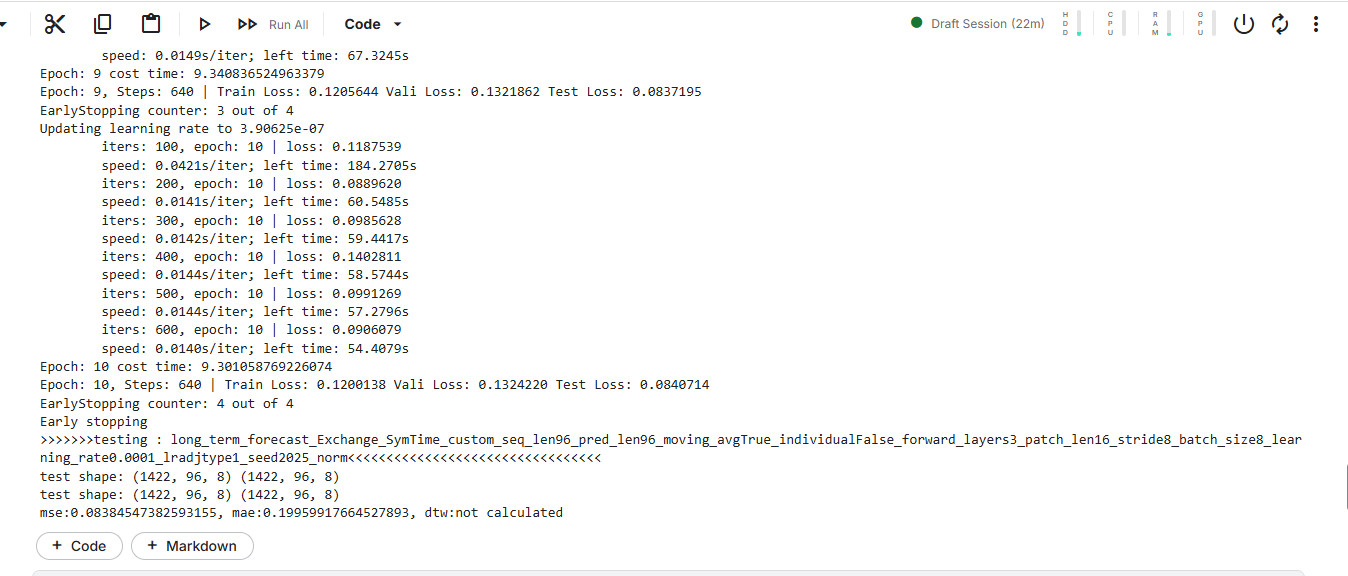Image resolution: width=1348 pixels, height=576 pixels.
Task: Restart session with the refresh icon
Action: pos(1280,24)
